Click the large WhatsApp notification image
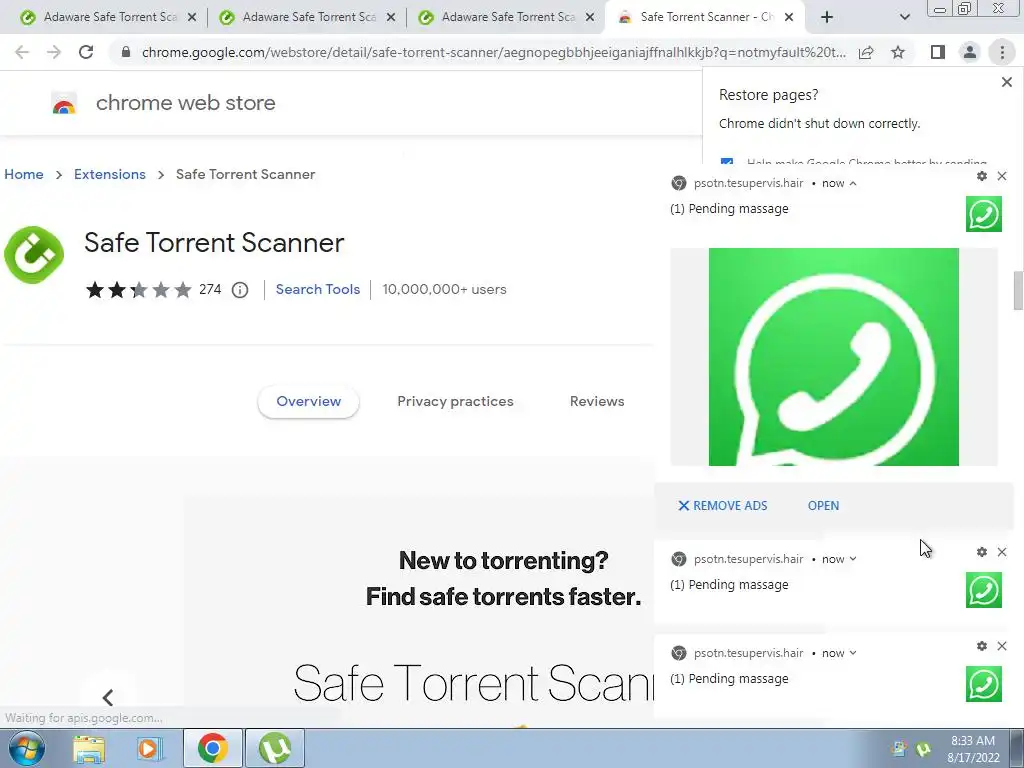 [x=833, y=357]
